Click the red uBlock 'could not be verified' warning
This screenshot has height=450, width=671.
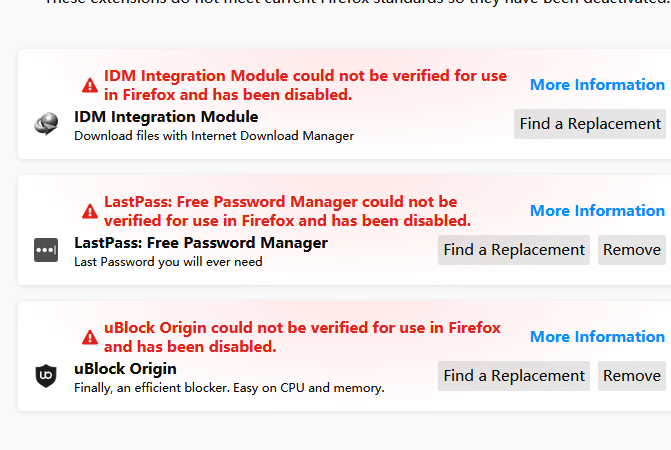(302, 337)
